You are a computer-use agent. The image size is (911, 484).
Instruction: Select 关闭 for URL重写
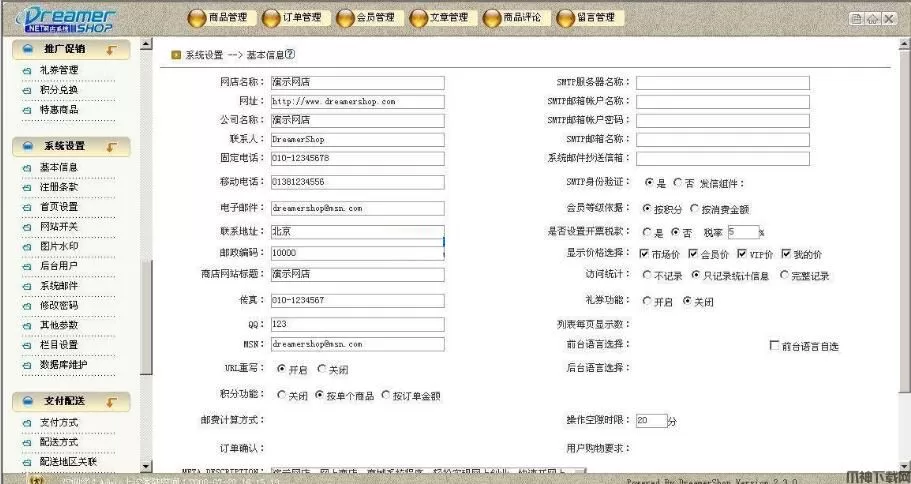[x=322, y=368]
